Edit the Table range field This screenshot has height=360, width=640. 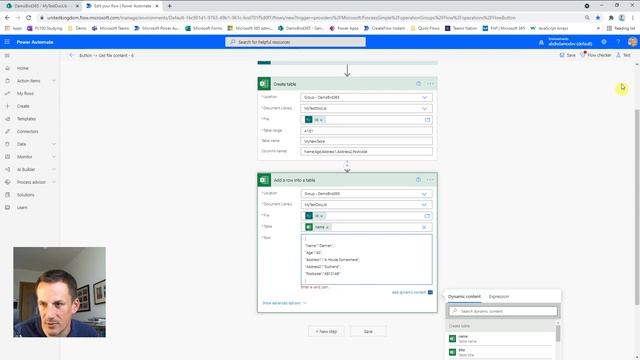click(367, 131)
